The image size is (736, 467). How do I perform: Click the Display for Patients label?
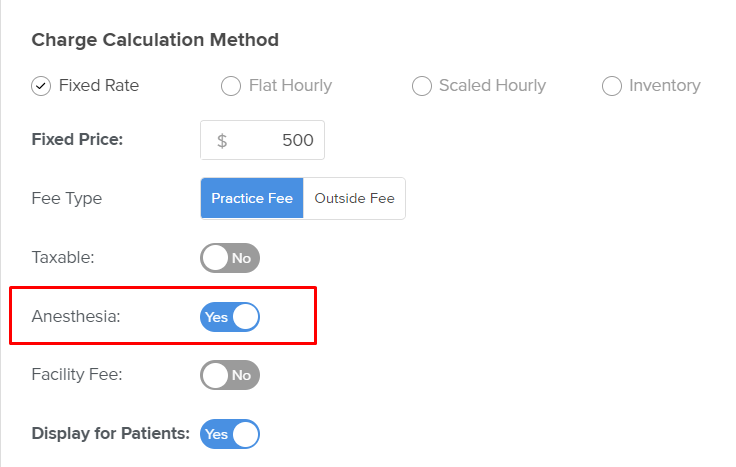[x=110, y=434]
